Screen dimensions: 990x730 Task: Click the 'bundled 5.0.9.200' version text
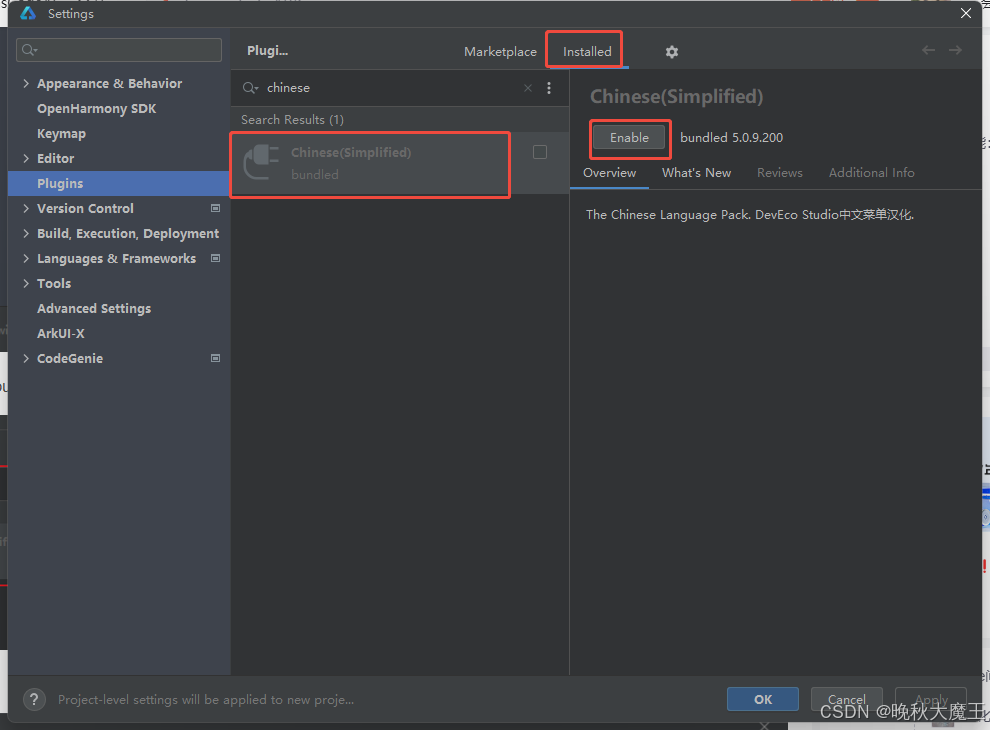click(731, 138)
